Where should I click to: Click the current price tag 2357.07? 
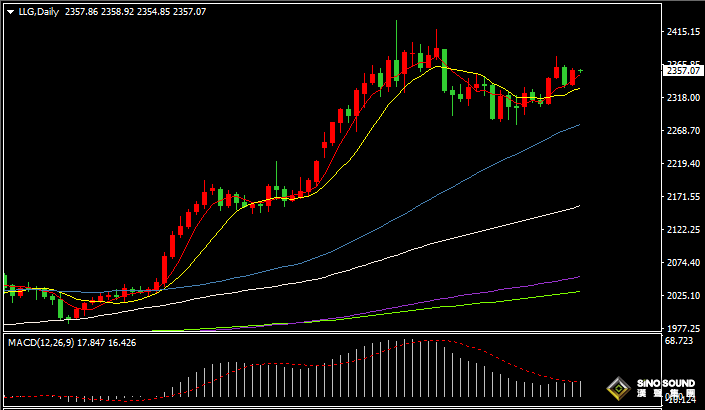pyautogui.click(x=681, y=70)
